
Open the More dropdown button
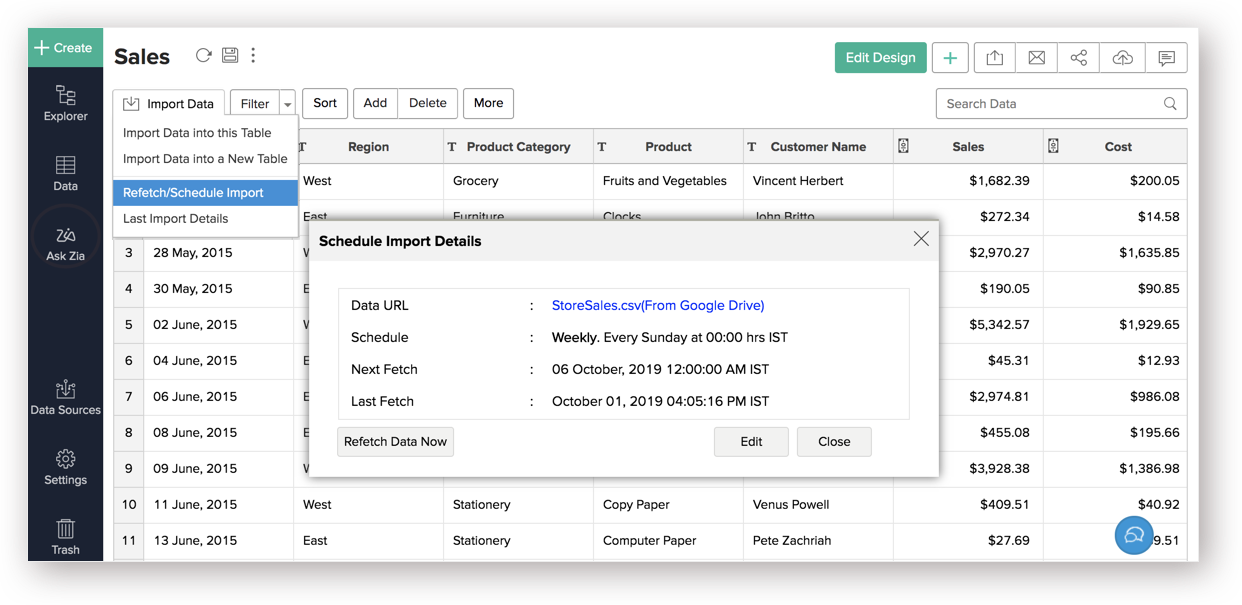click(488, 103)
